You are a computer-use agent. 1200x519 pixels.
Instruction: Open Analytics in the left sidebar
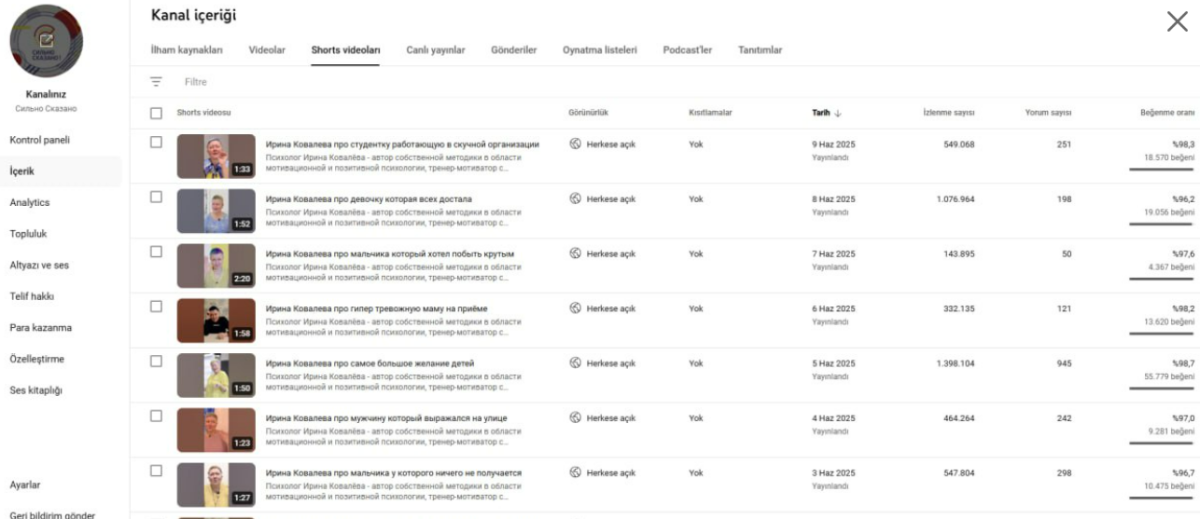tap(30, 203)
